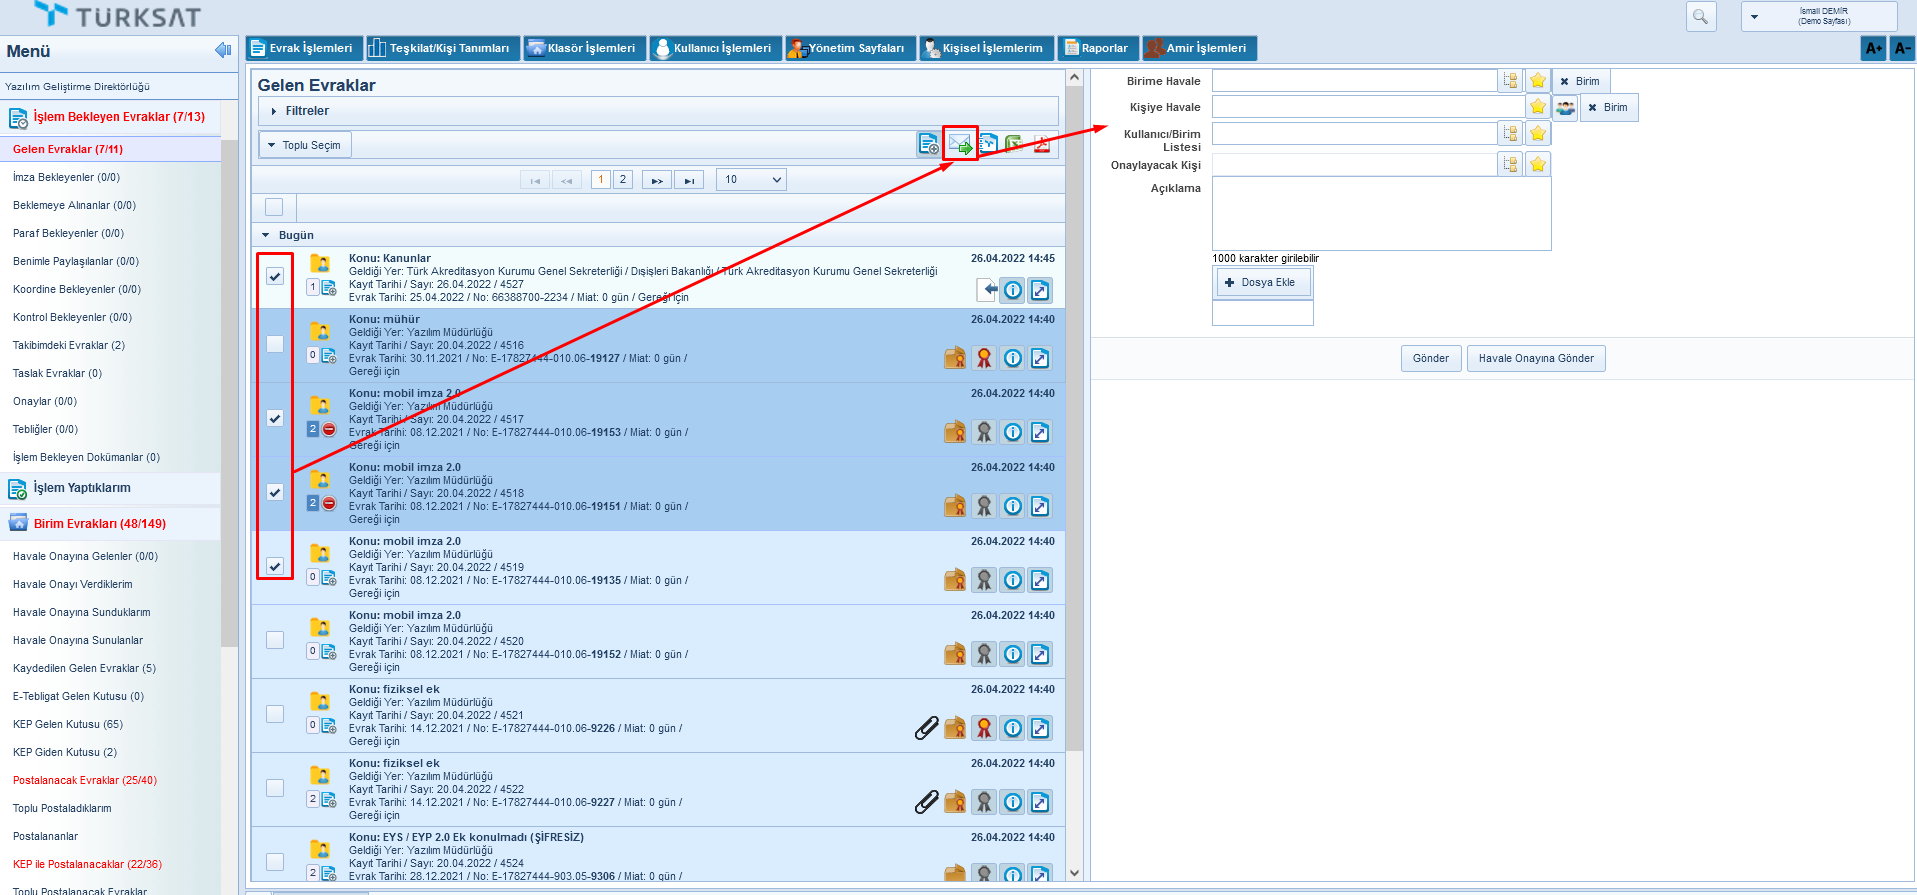The image size is (1917, 895).
Task: Check the mühür document checkbox
Action: 275,344
